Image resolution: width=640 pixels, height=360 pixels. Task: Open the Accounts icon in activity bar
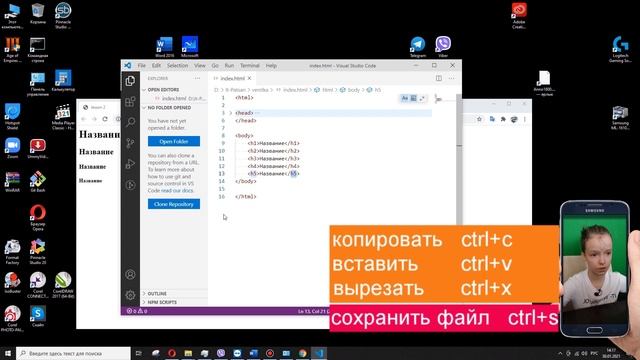point(130,274)
